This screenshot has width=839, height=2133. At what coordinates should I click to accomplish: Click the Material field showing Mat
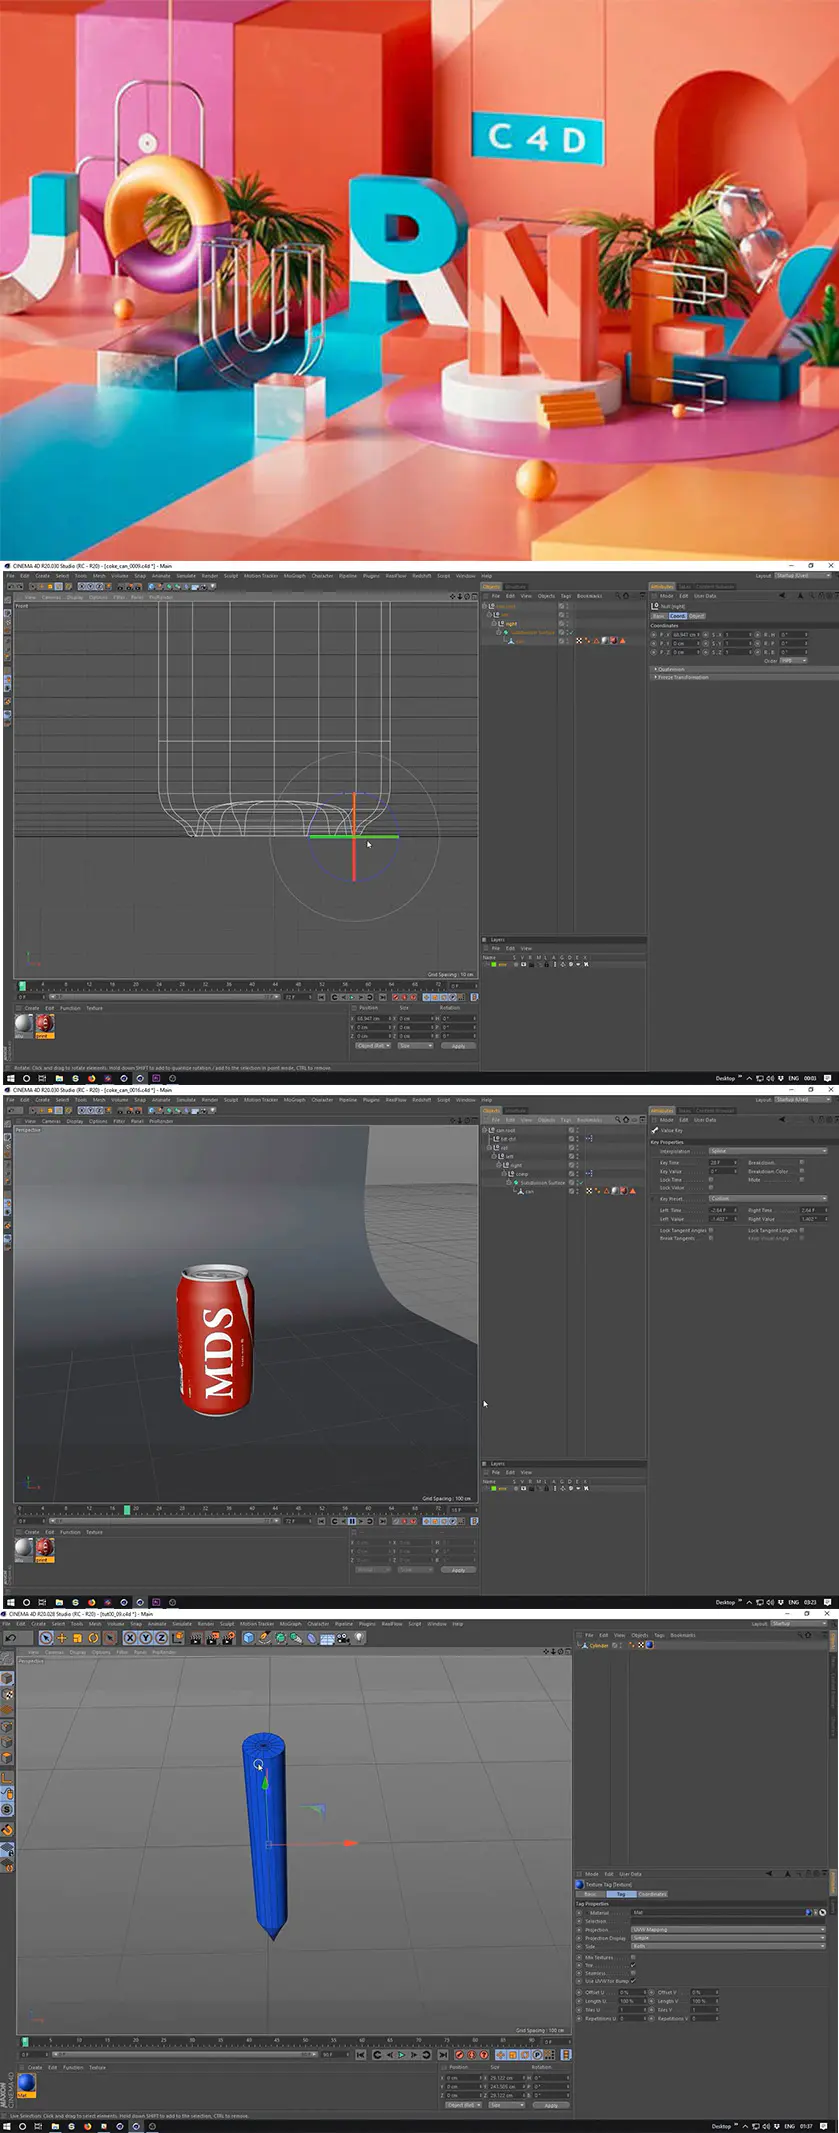[x=717, y=1912]
